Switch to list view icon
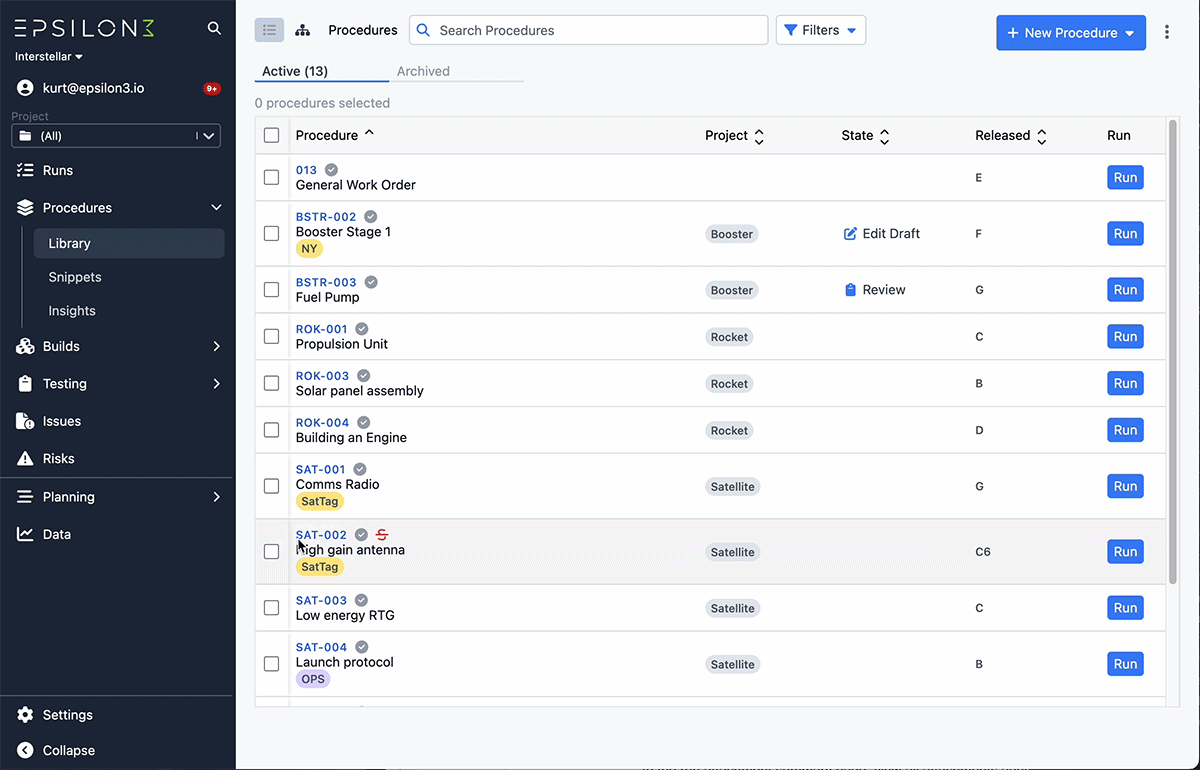Screen dimensions: 1200x770 point(269,30)
